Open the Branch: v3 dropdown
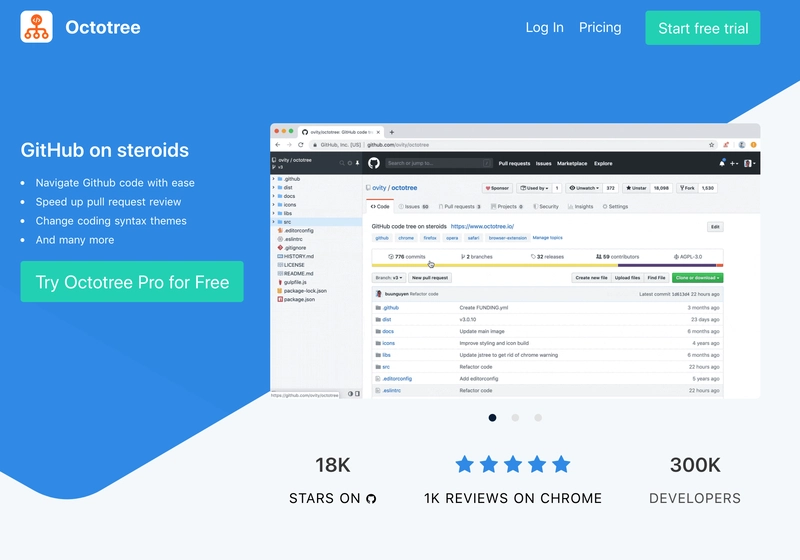 [x=389, y=278]
